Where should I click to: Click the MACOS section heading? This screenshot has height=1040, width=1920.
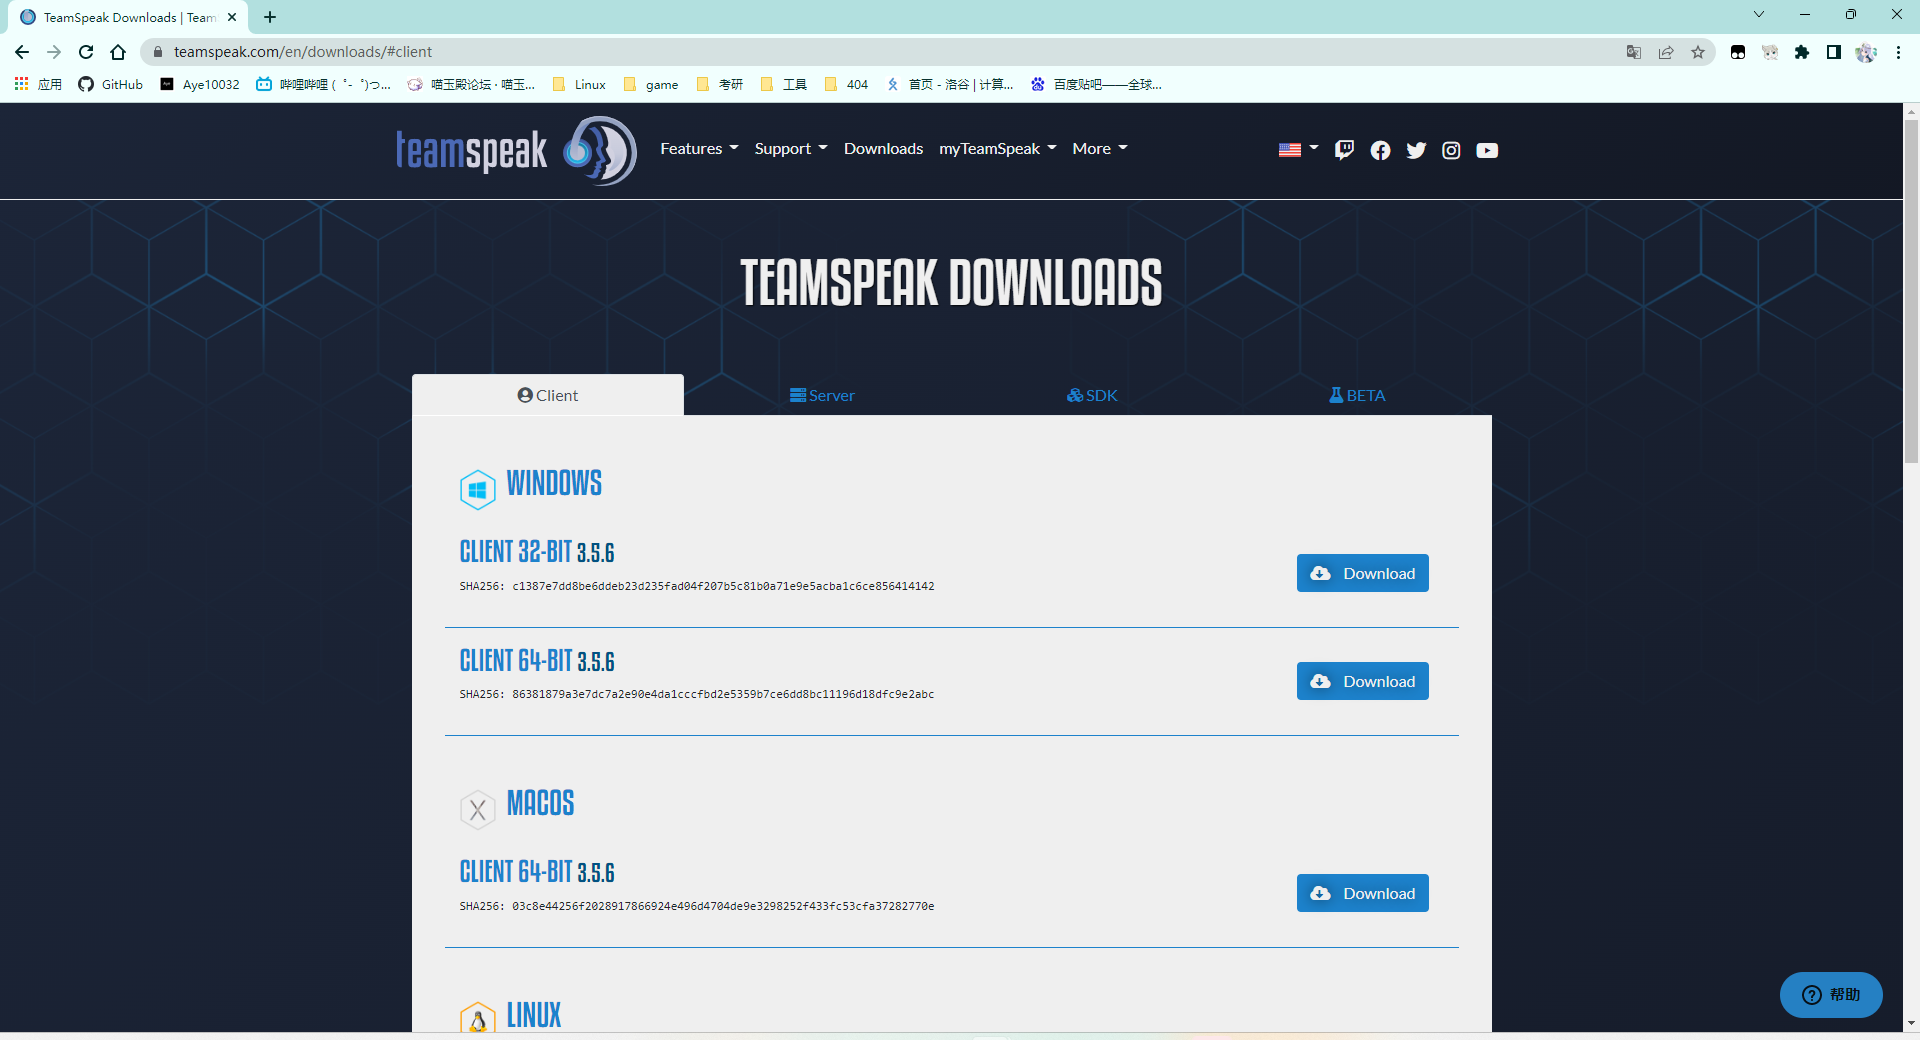(541, 803)
